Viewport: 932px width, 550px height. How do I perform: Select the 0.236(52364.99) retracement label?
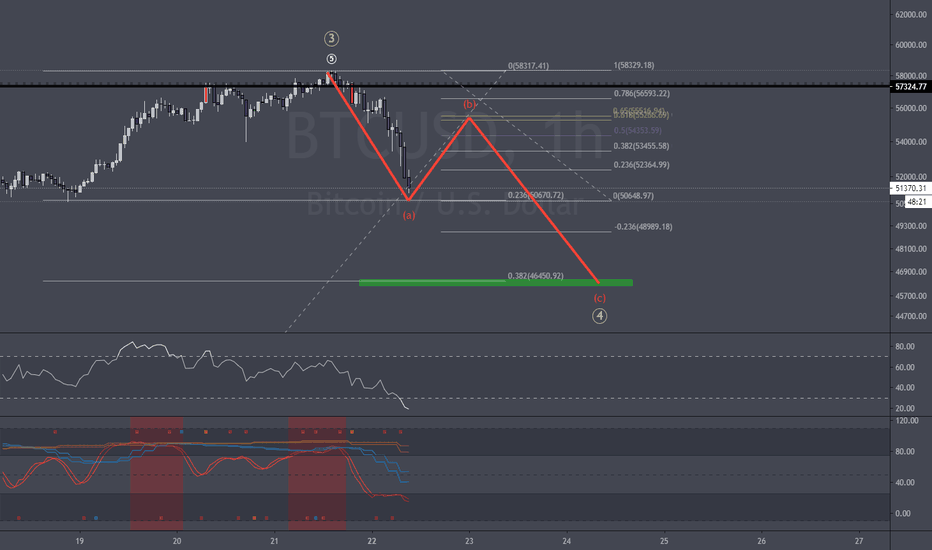click(x=641, y=165)
